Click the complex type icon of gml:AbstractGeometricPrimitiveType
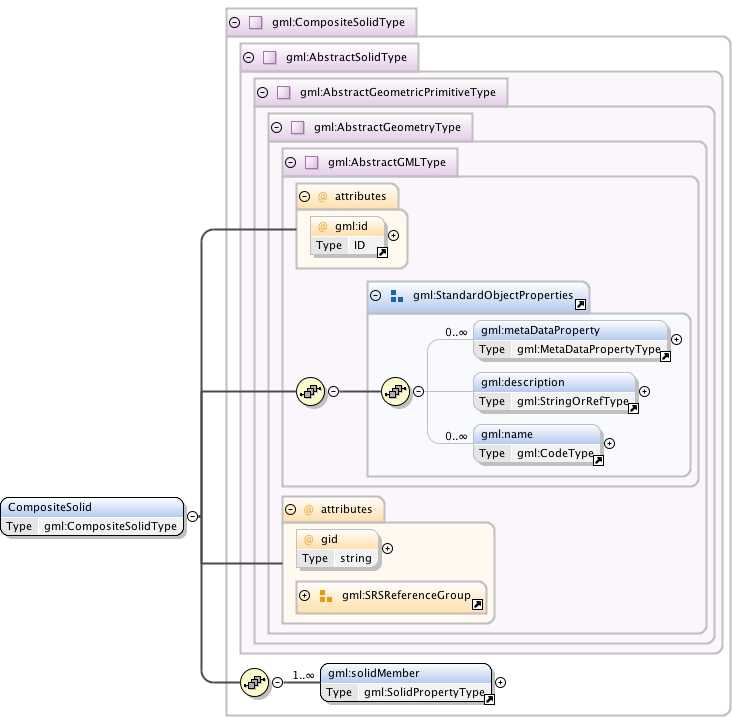Image resolution: width=732 pixels, height=717 pixels. tap(283, 92)
